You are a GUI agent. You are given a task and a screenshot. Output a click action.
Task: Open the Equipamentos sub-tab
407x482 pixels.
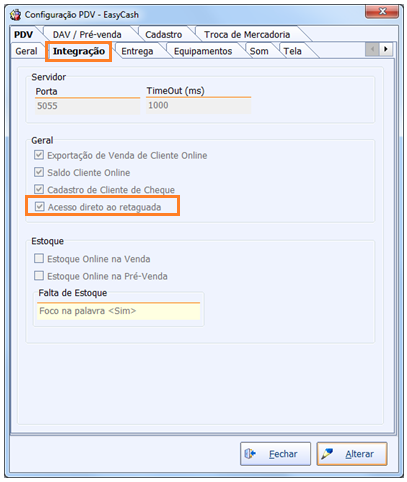pyautogui.click(x=203, y=51)
